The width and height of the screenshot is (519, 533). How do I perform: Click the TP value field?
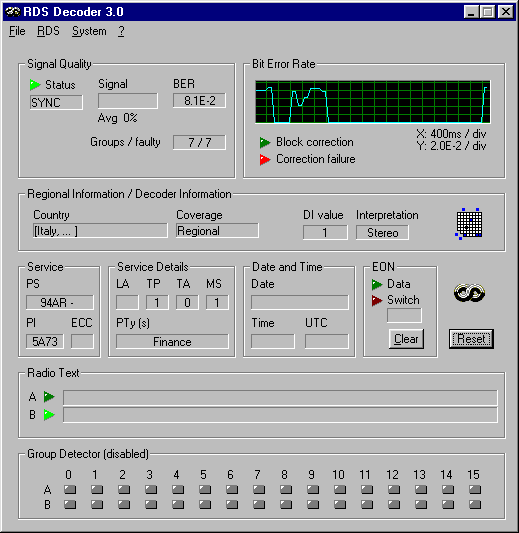point(157,302)
